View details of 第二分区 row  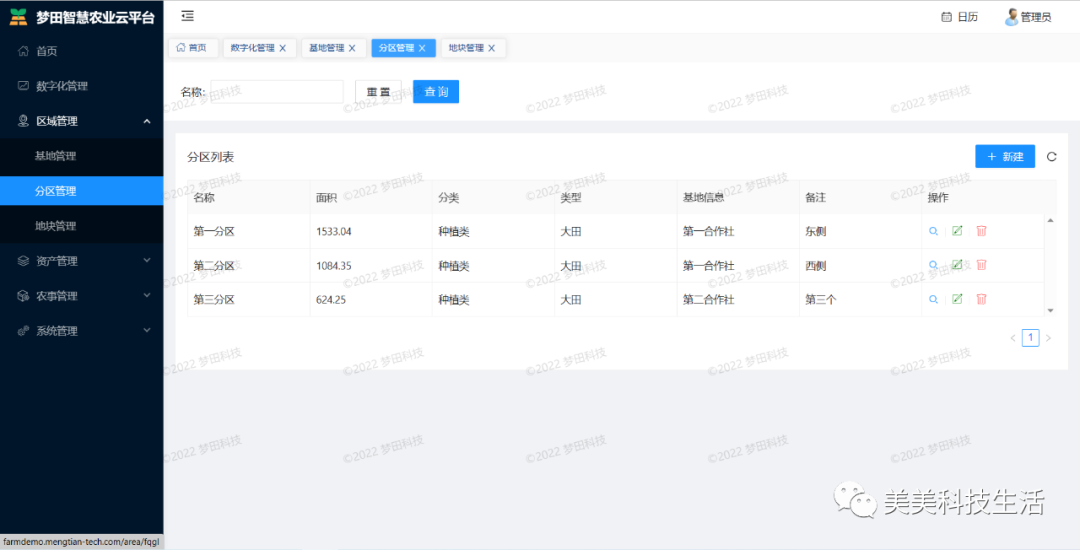[x=933, y=264]
